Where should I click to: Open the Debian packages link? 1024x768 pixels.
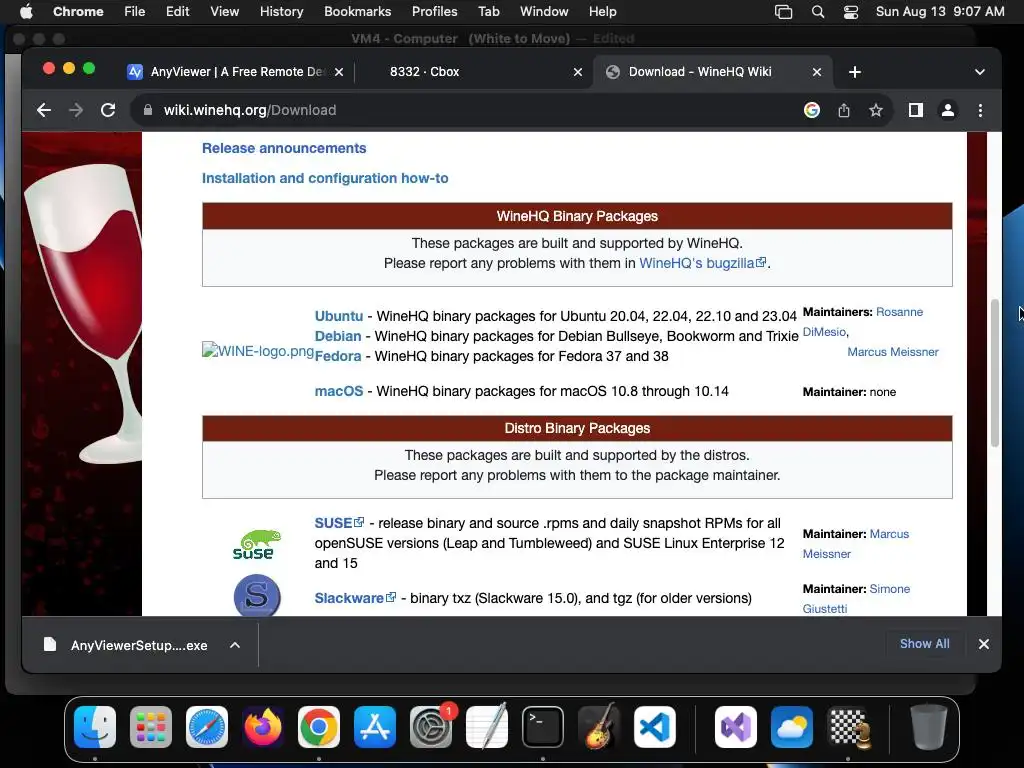point(338,336)
